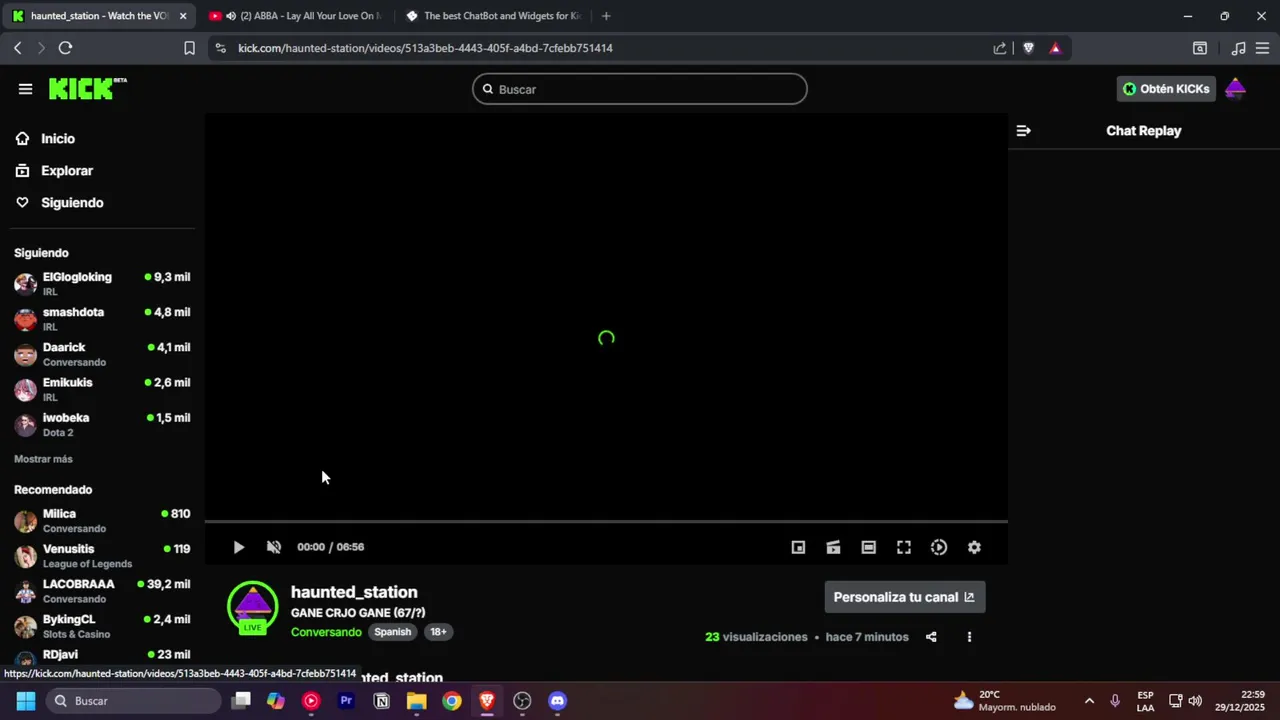
Task: Click Obtén KICKs button
Action: coord(1166,89)
